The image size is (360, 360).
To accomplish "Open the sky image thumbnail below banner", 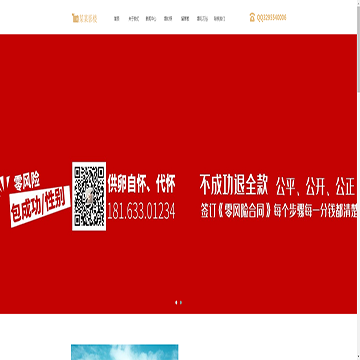I will [x=125, y=352].
